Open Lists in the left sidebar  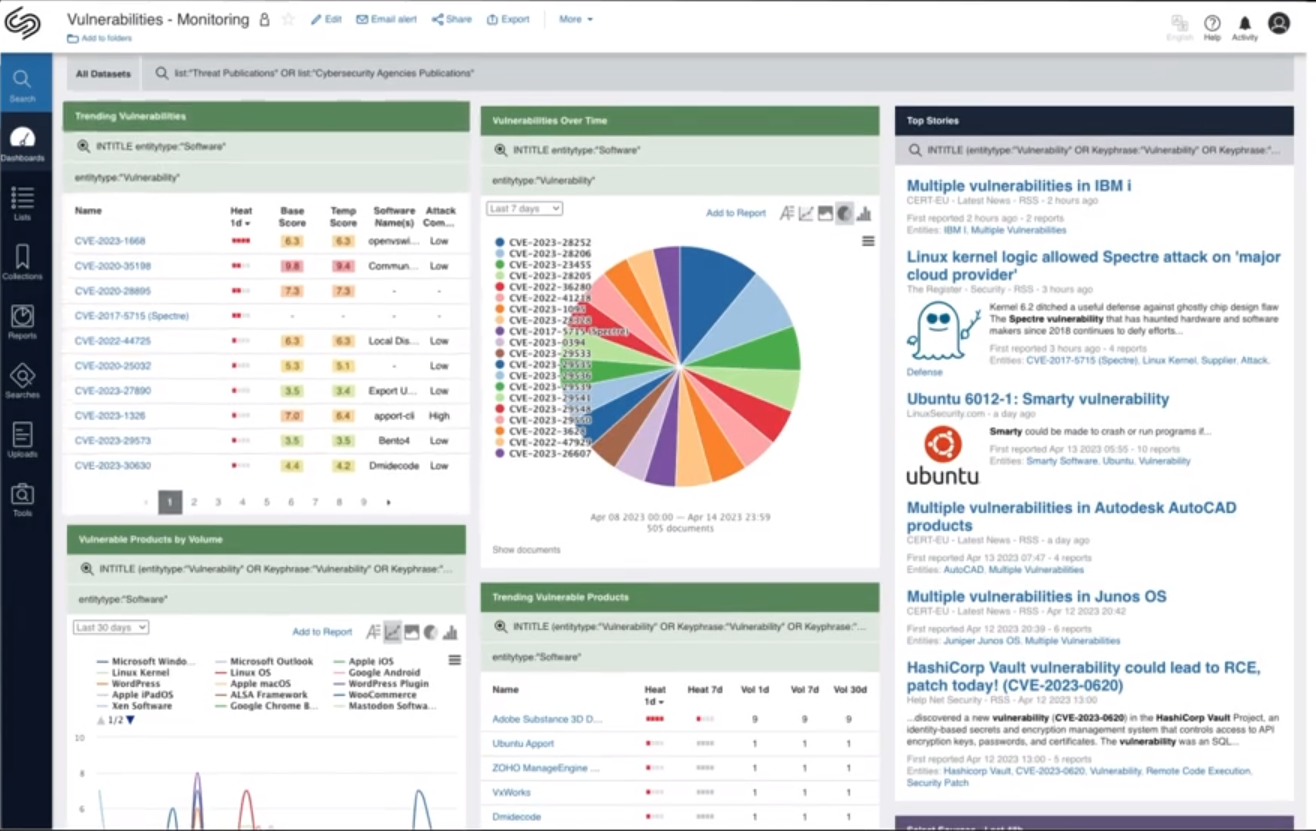[x=22, y=204]
